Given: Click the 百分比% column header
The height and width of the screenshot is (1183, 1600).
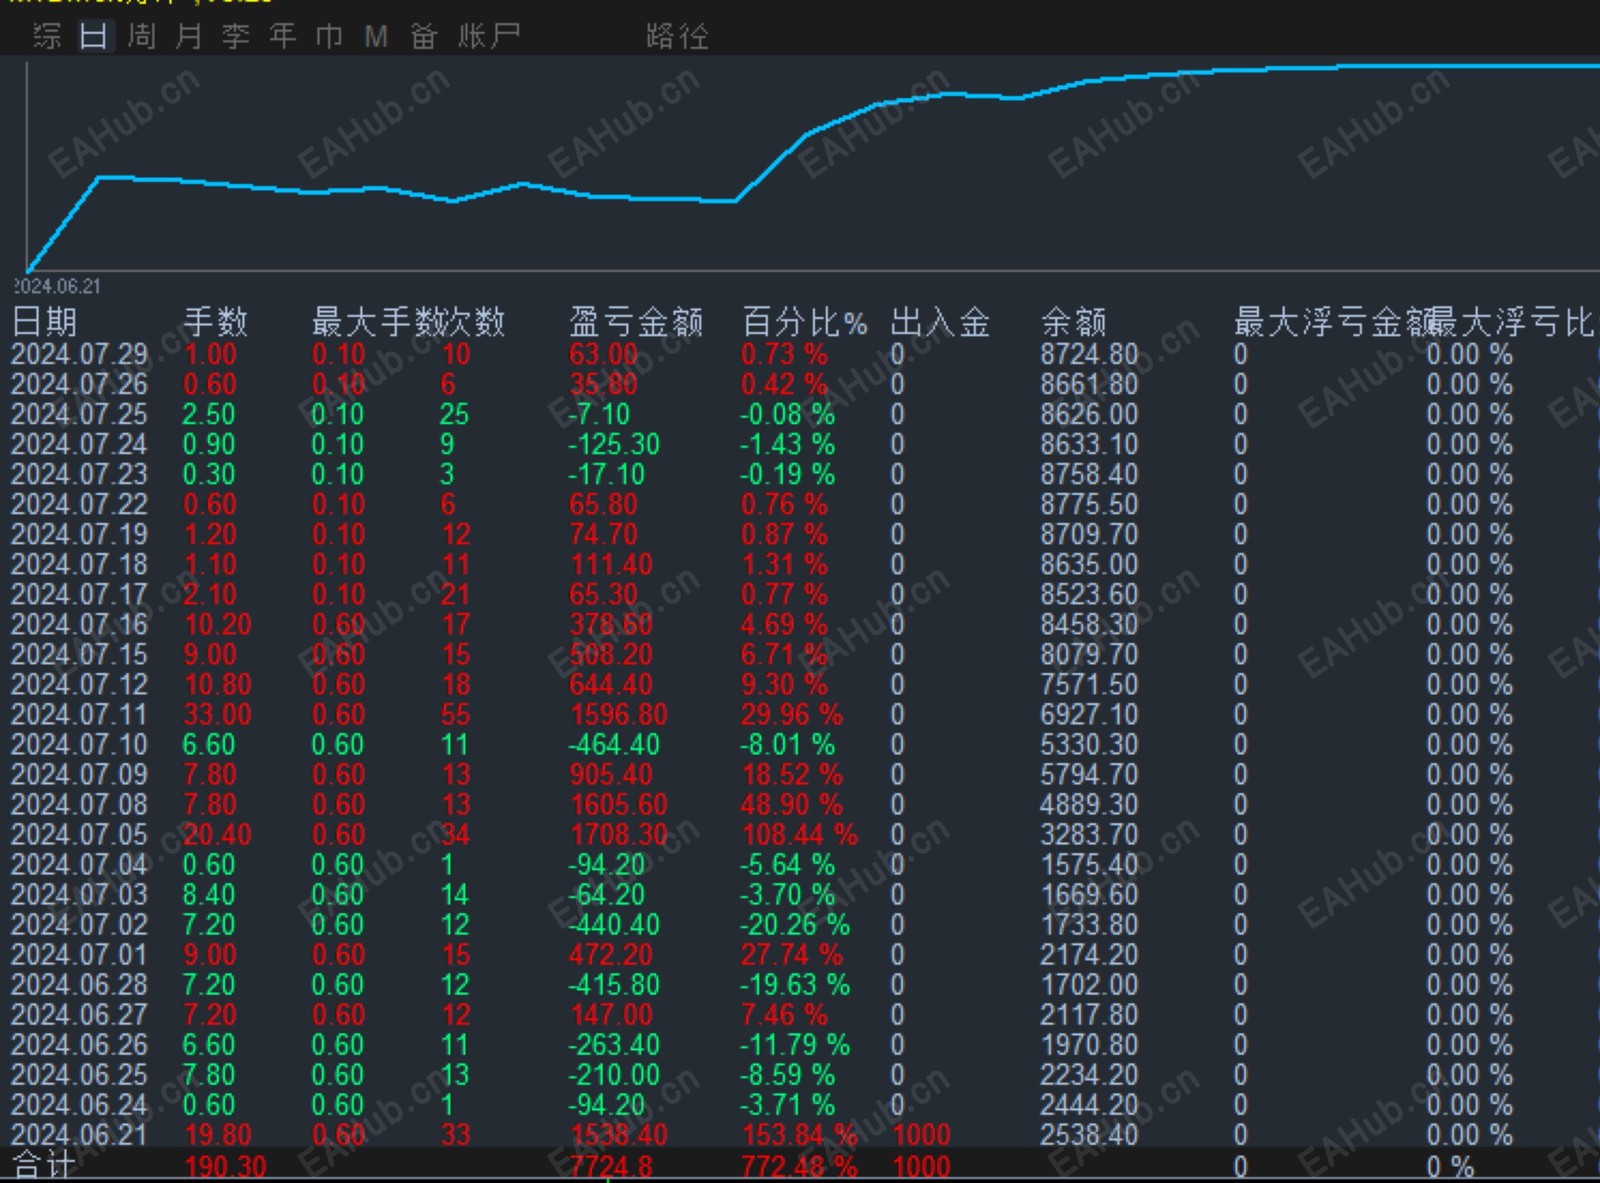Looking at the screenshot, I should point(804,322).
